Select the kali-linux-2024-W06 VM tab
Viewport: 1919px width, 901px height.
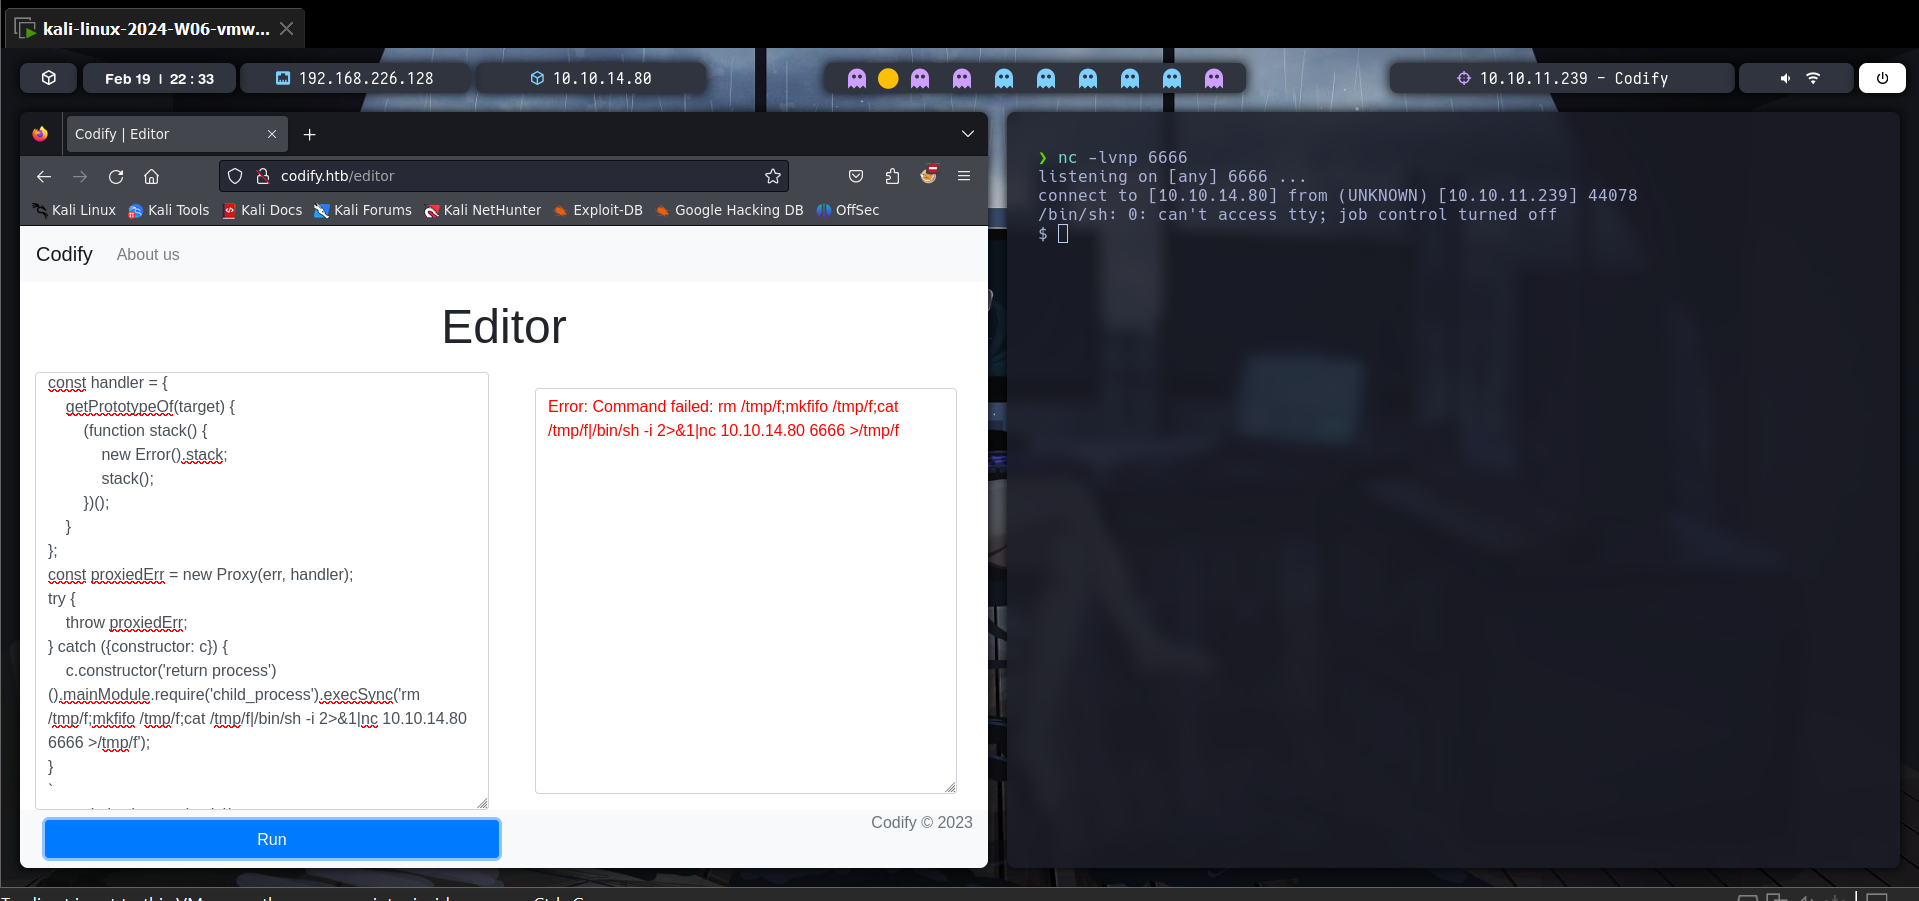click(x=153, y=29)
